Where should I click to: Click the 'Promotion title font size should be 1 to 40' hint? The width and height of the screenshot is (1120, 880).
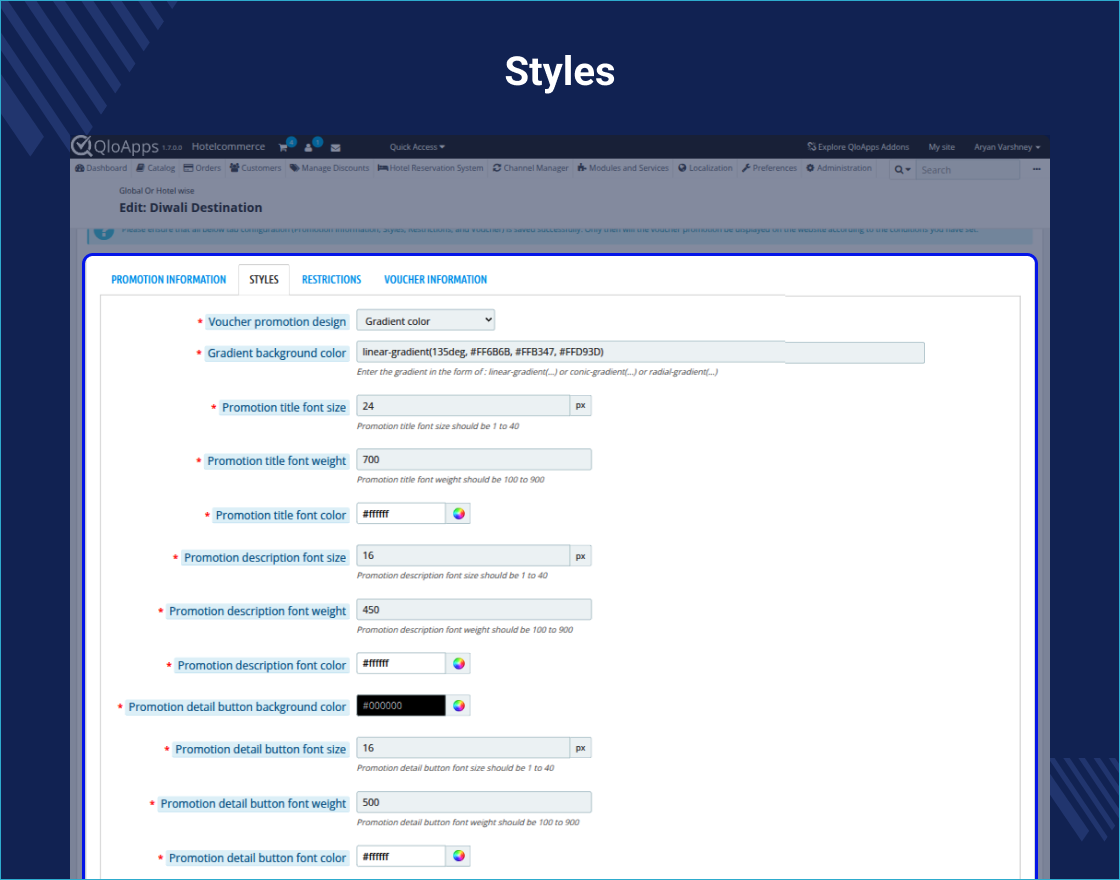pos(438,426)
